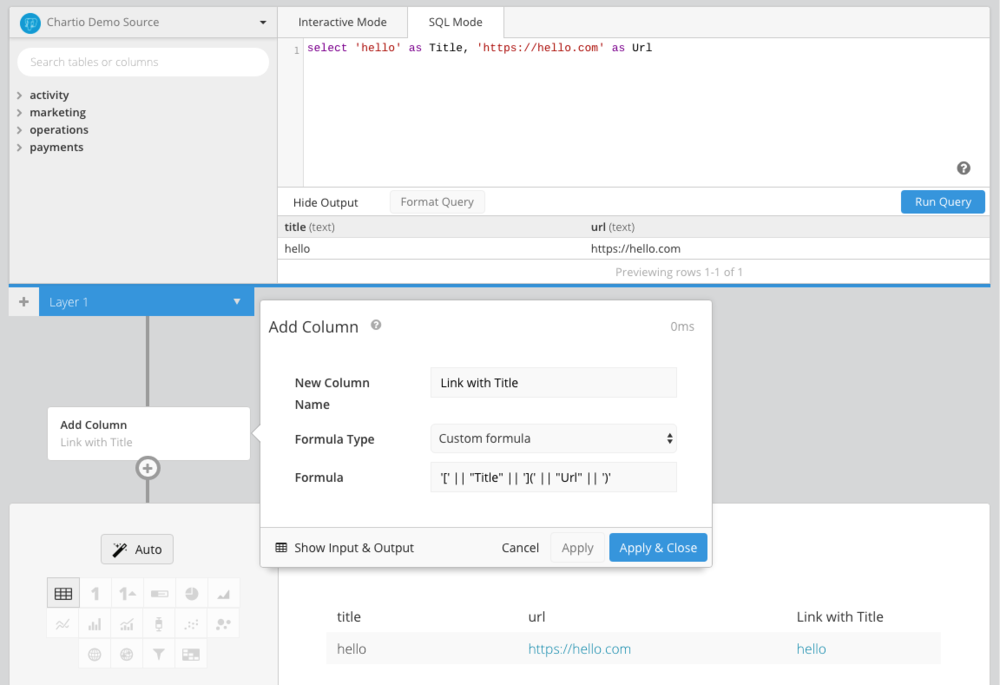Pick the Bar Line combo chart icon
The width and height of the screenshot is (1000, 685).
(x=127, y=624)
